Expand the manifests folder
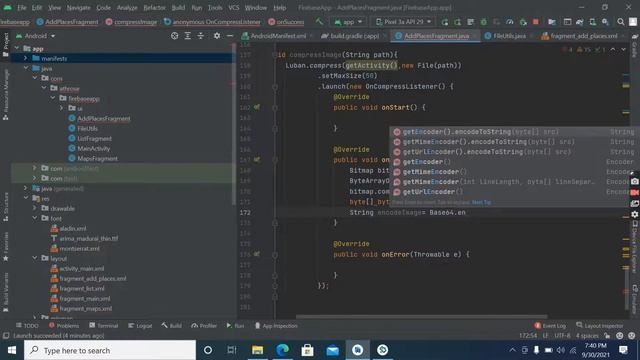Viewport: 640px width, 360px height. point(26,58)
